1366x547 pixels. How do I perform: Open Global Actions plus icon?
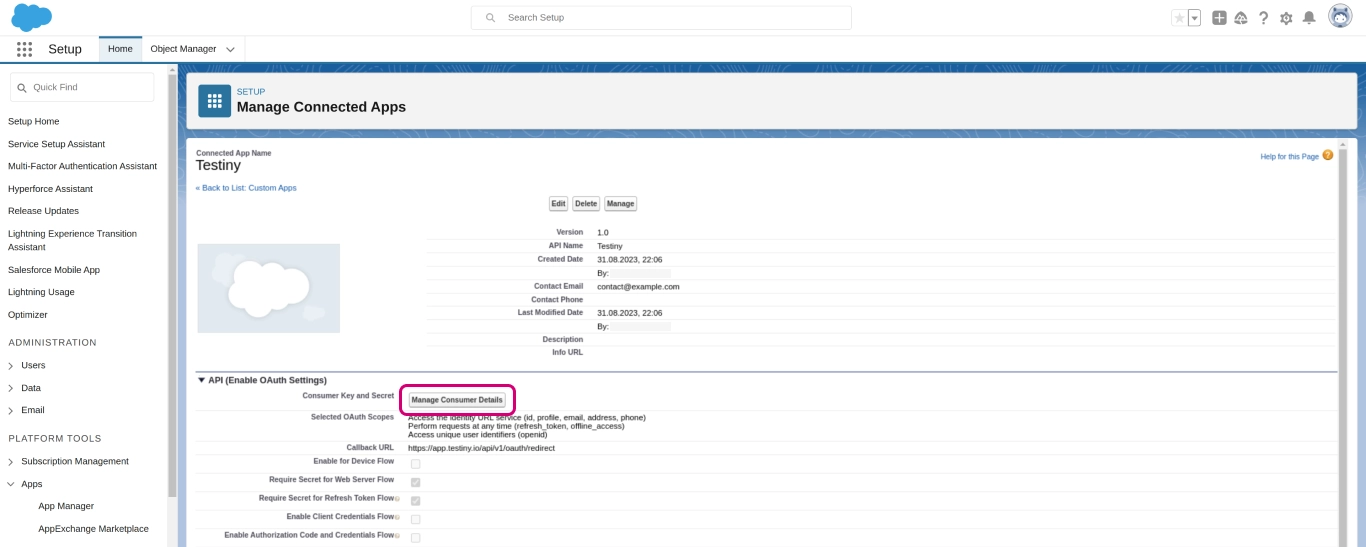point(1219,18)
